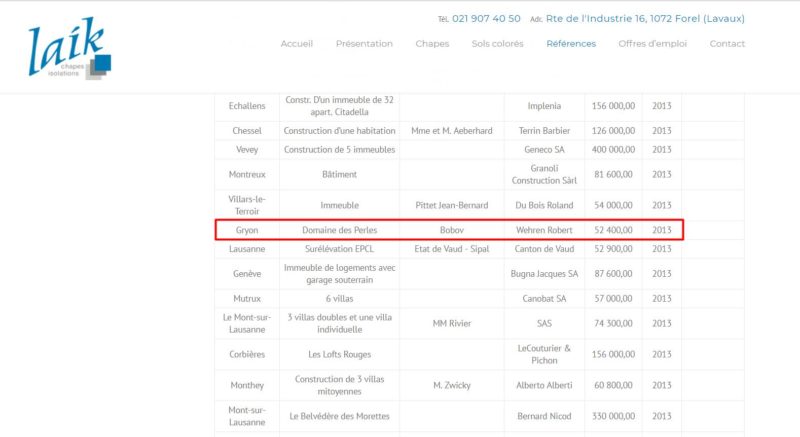
Task: Select the Les Lofts Rouges cell
Action: click(x=339, y=354)
